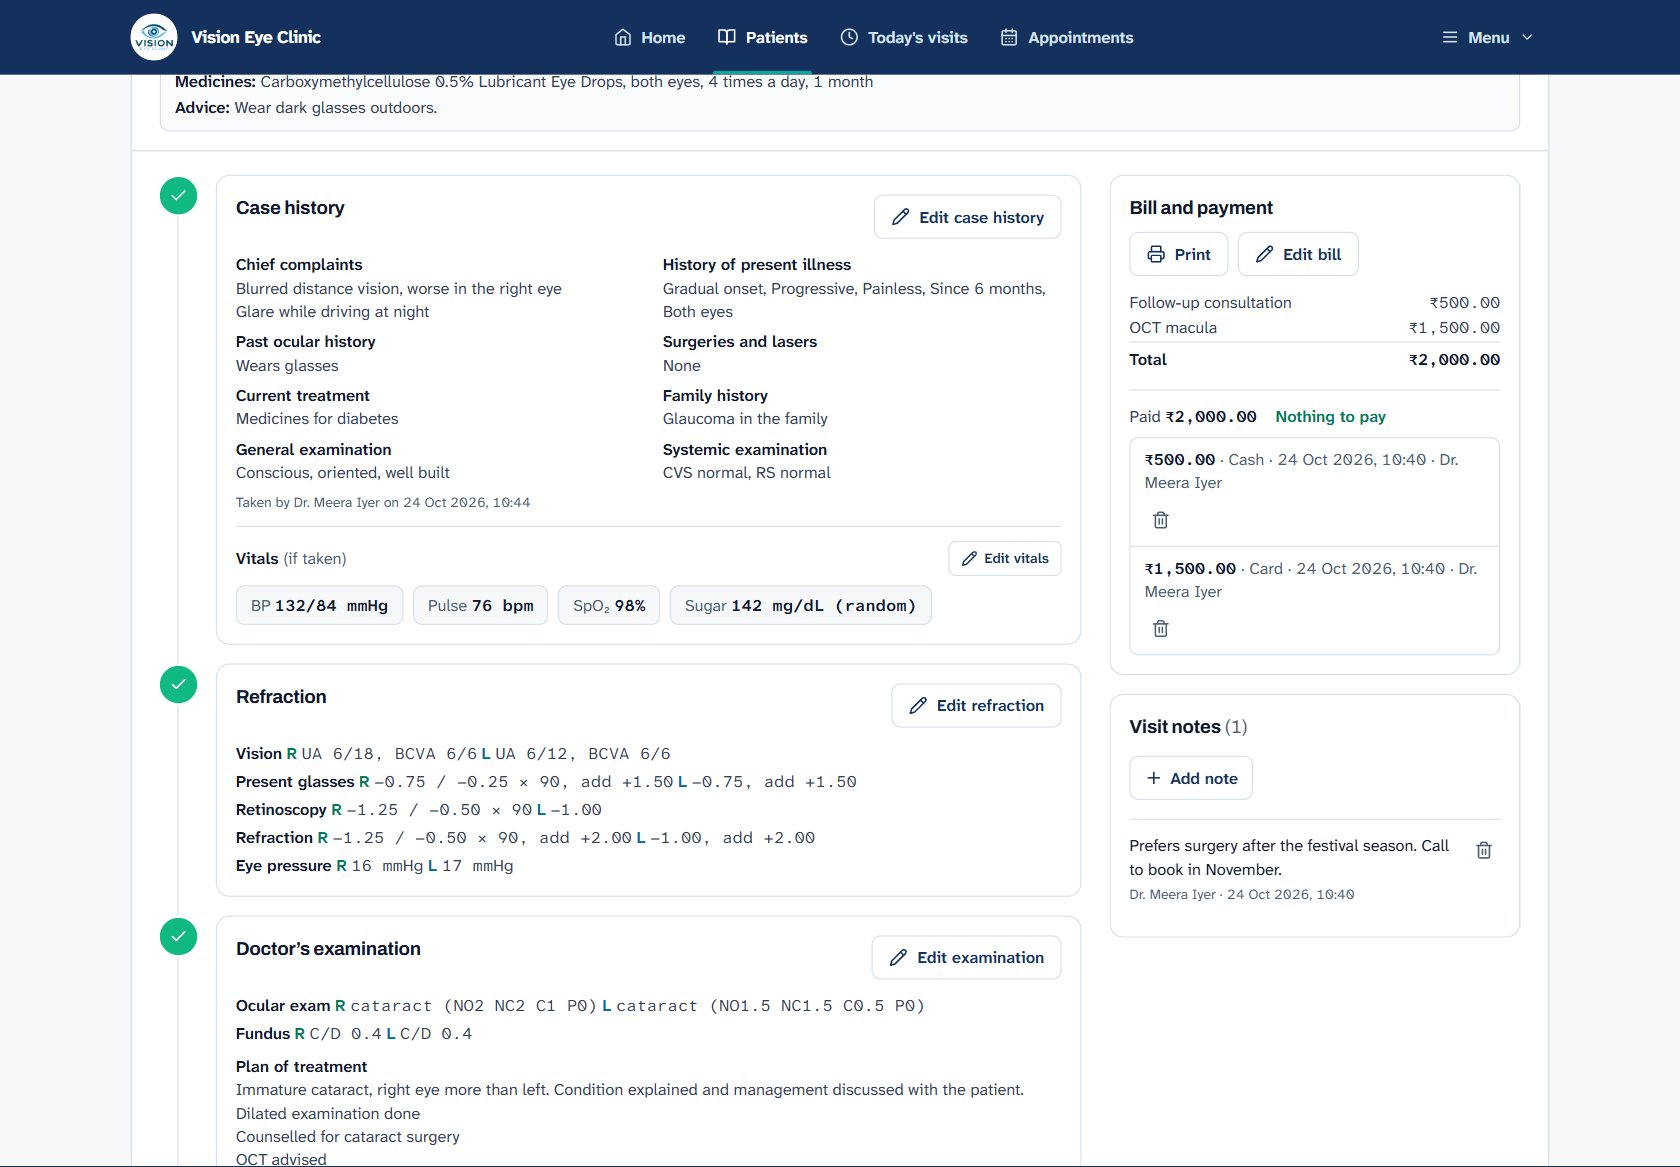Click green checkmark beside Doctor's examination

(178, 937)
